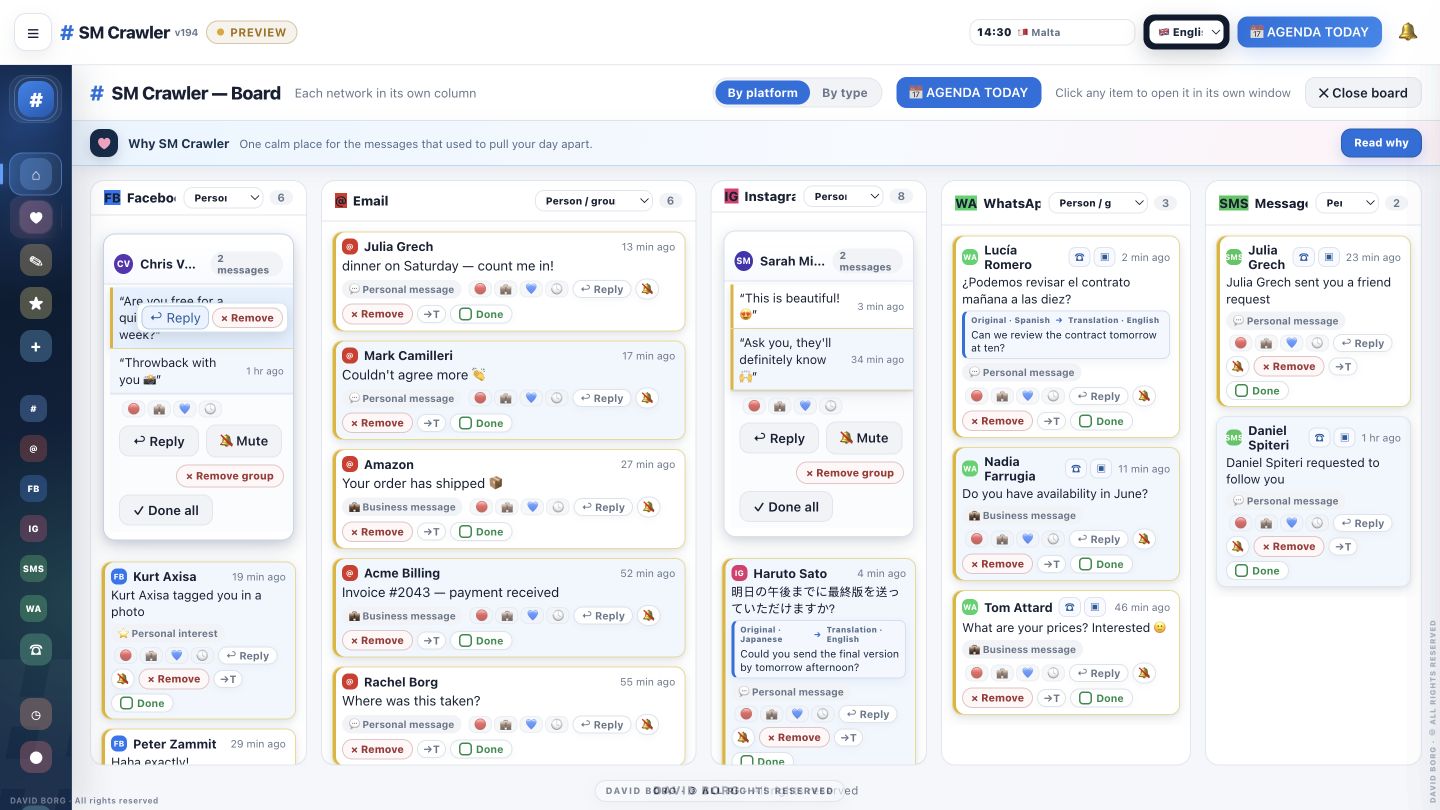This screenshot has height=810, width=1440.
Task: Tick Done on Daniel Spiteri's SMS card
Action: [x=1257, y=571]
